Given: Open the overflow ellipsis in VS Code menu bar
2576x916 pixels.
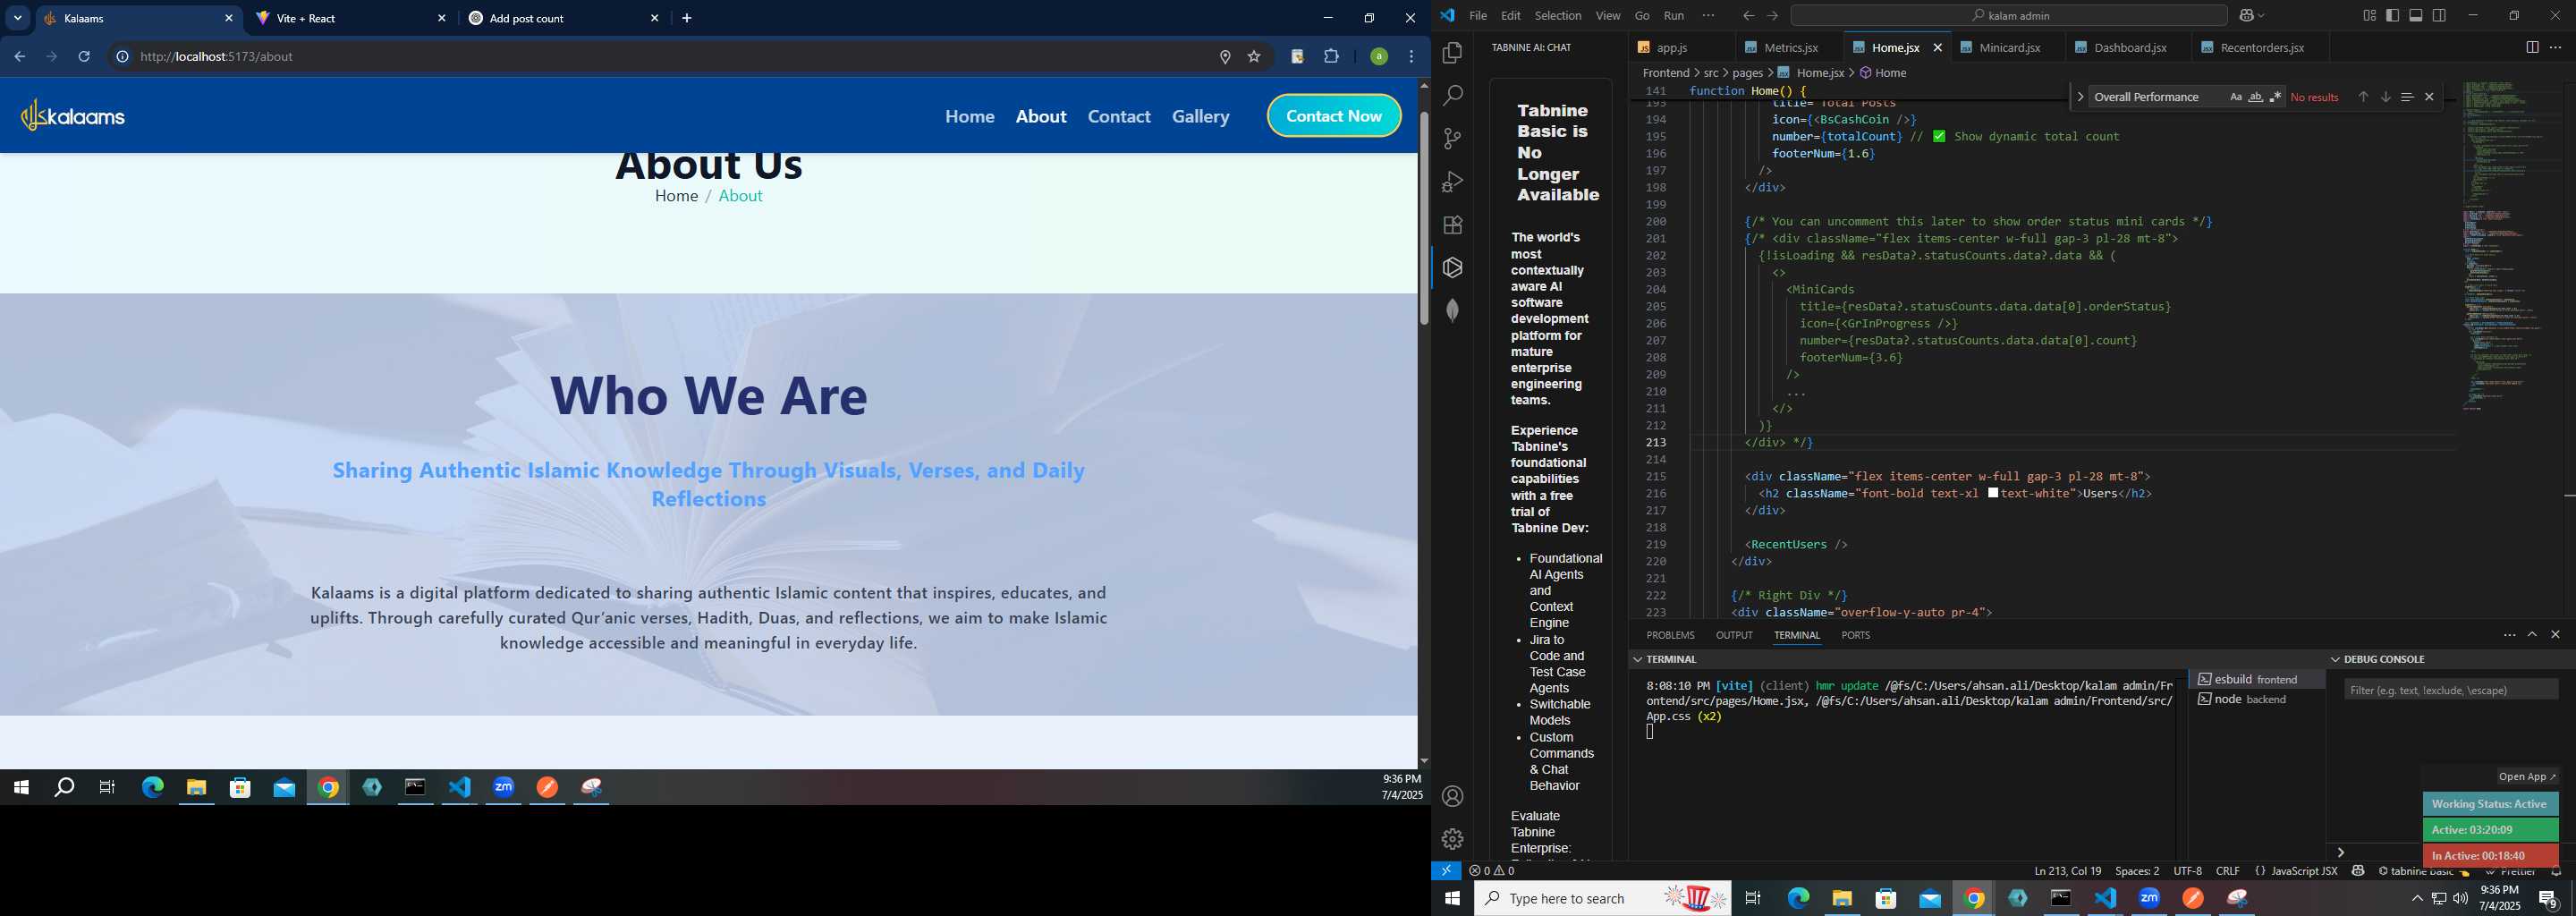Looking at the screenshot, I should [1708, 16].
